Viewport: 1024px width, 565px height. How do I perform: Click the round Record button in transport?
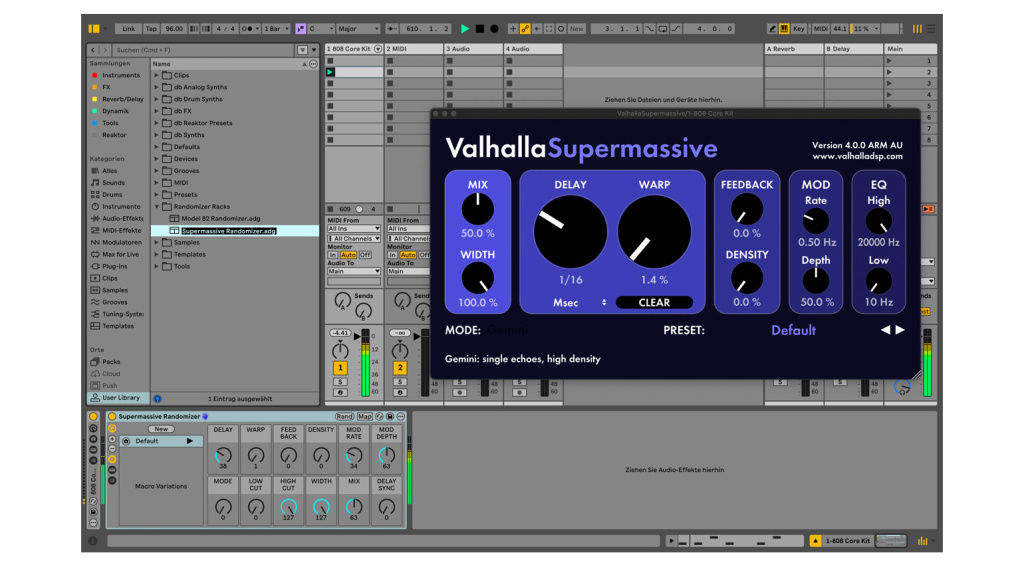(494, 29)
